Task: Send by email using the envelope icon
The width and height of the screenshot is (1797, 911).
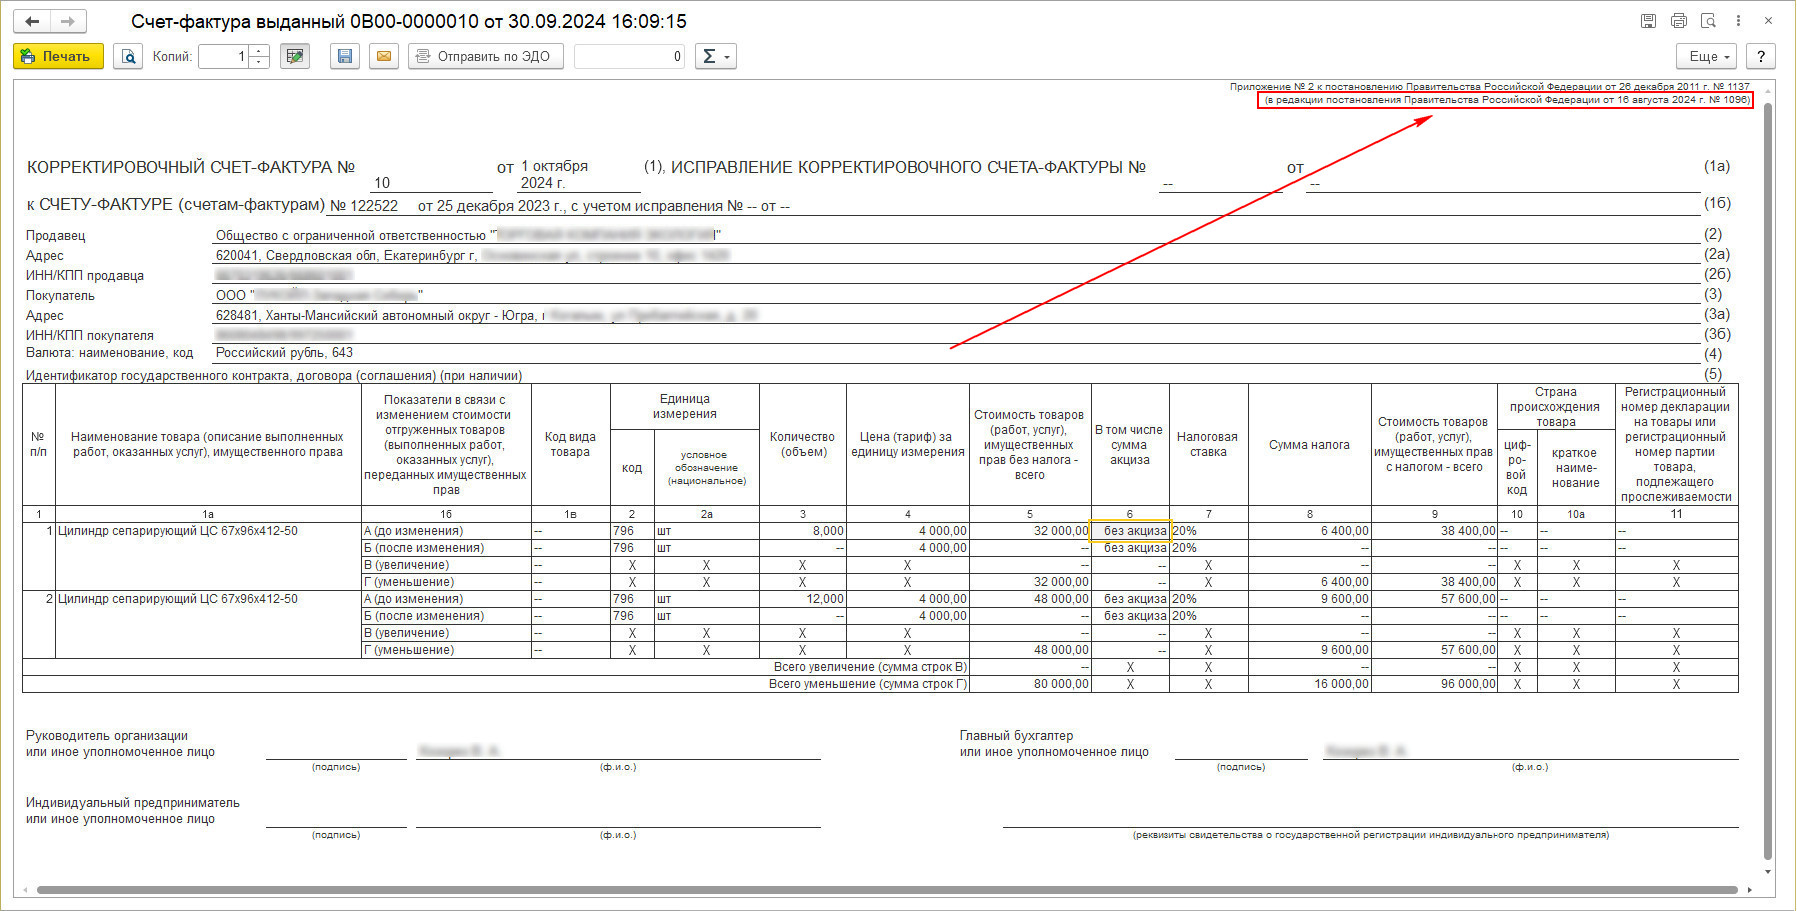Action: tap(384, 56)
